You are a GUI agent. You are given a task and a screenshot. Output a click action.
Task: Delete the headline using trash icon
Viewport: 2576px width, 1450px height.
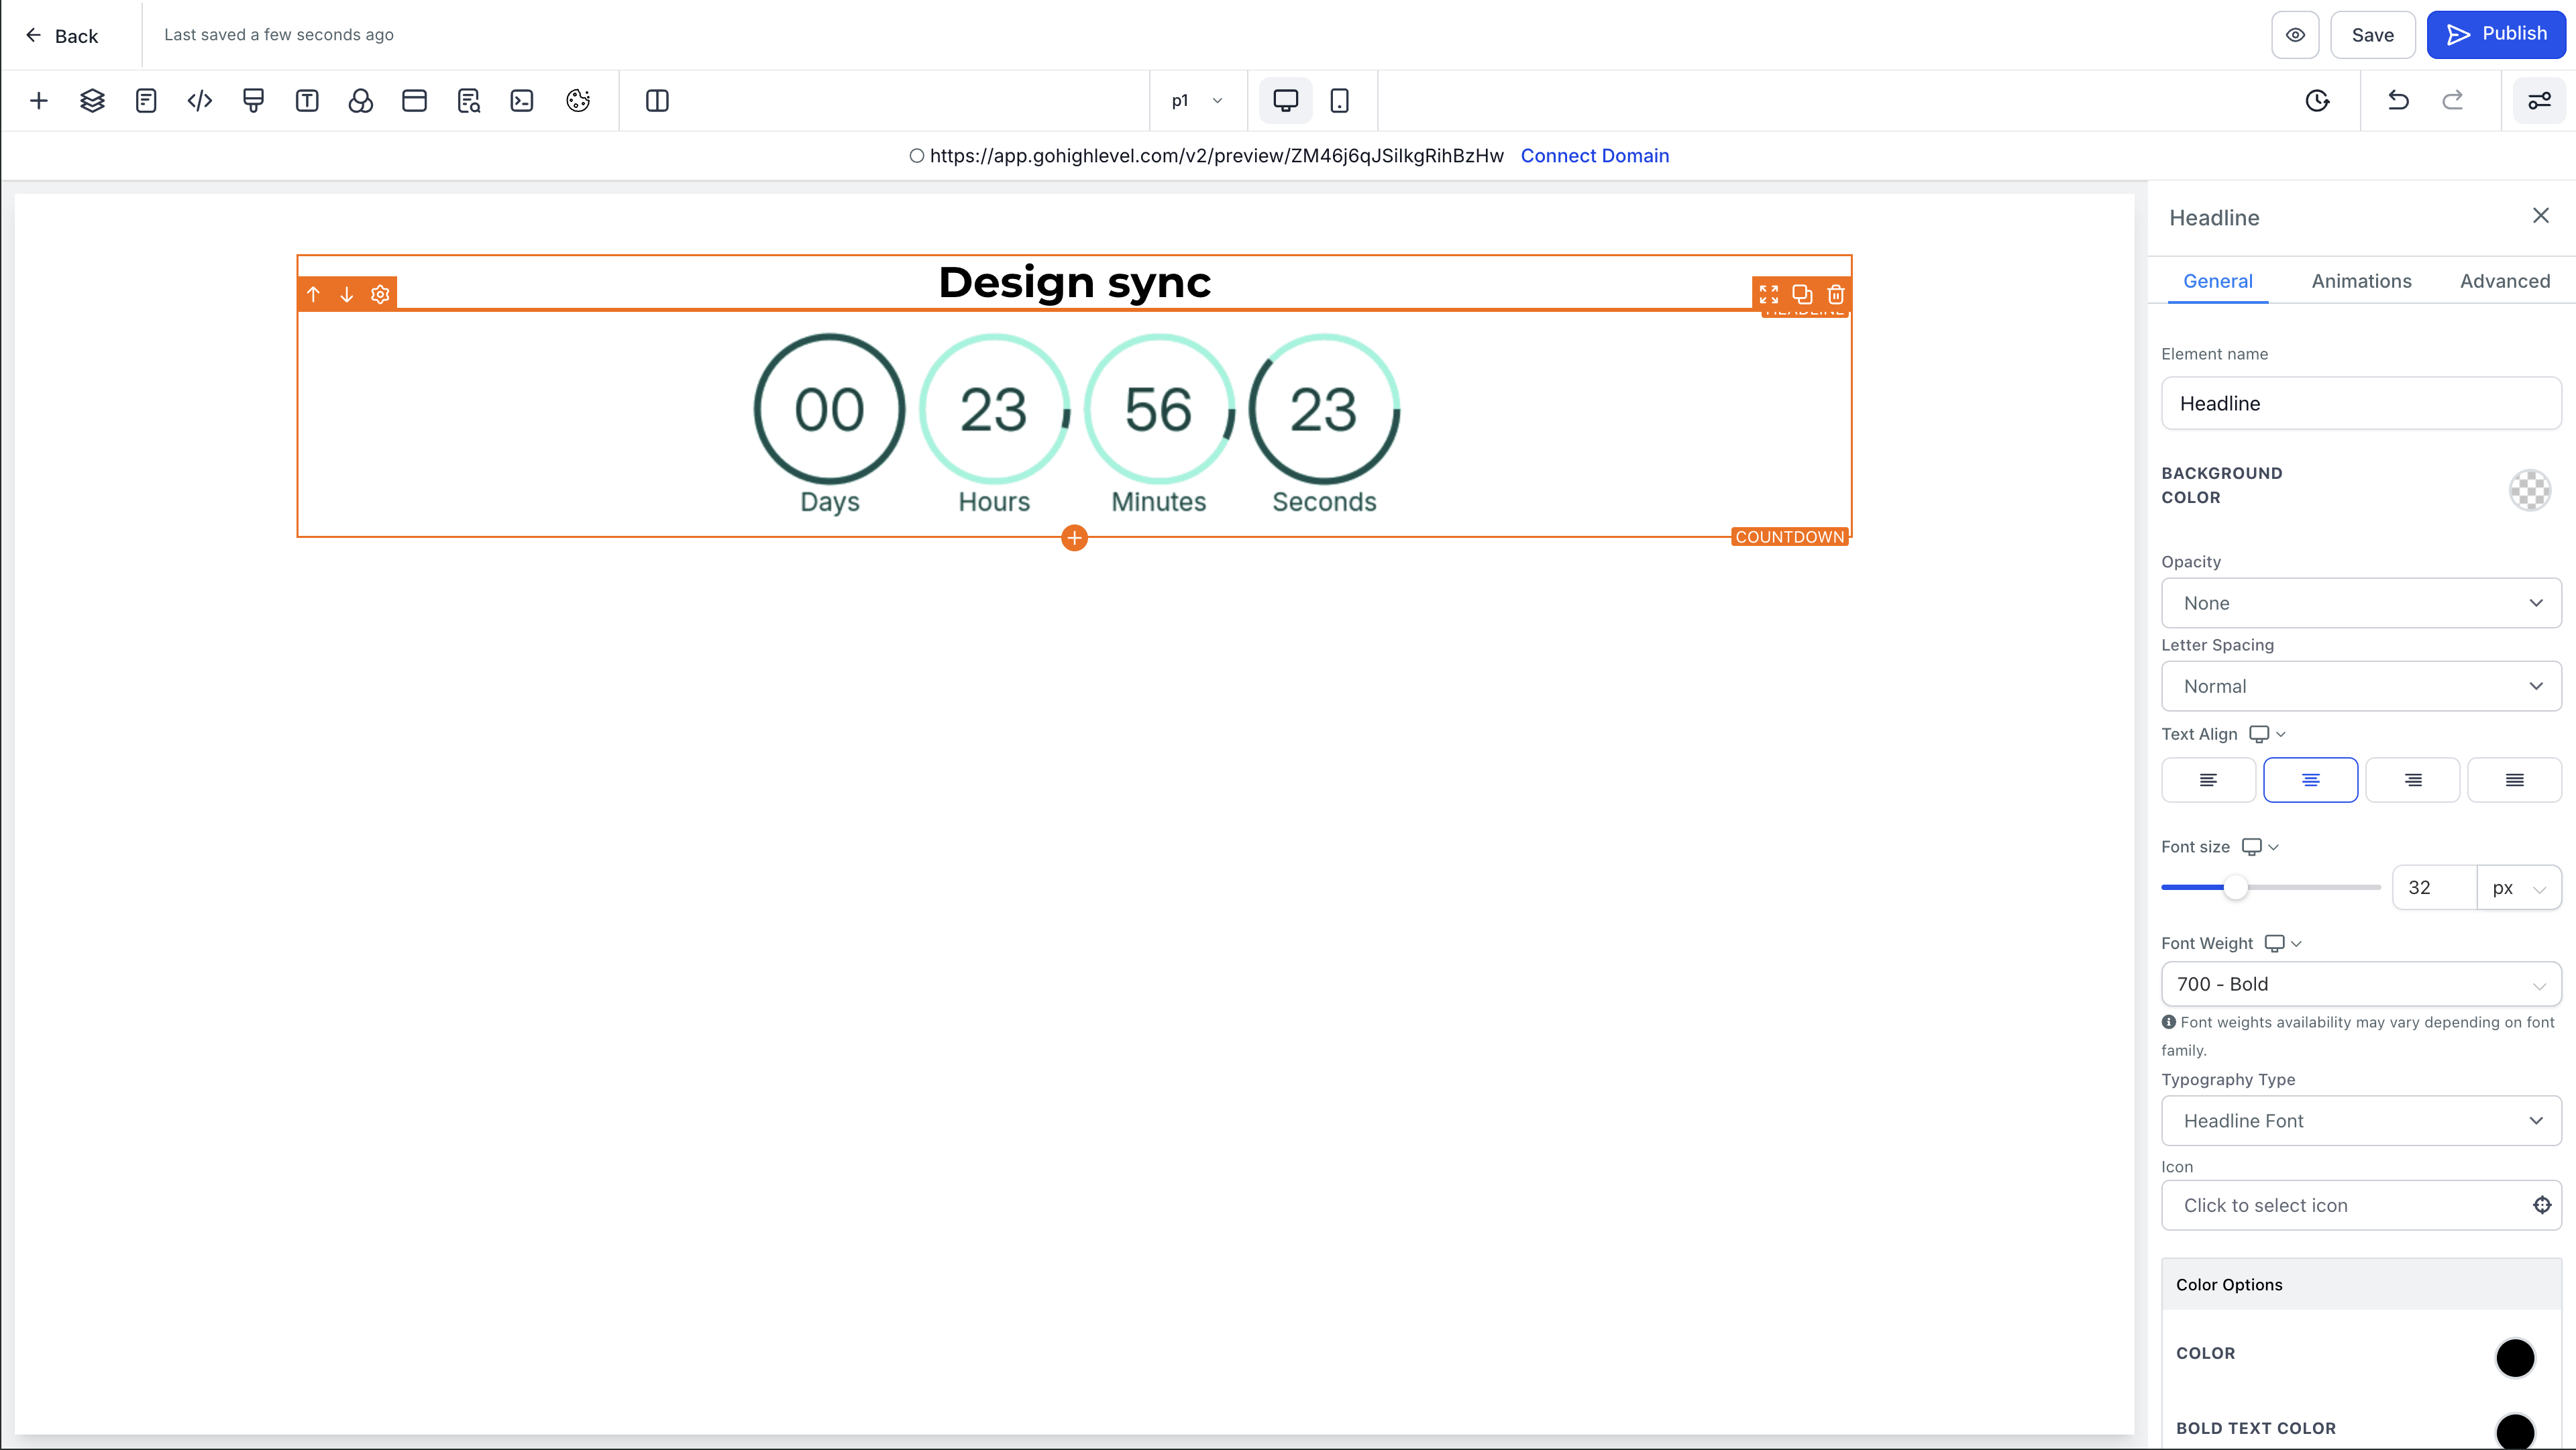click(x=1836, y=294)
